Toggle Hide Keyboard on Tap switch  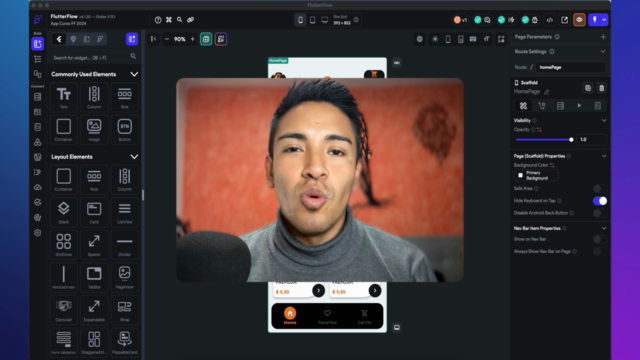click(x=600, y=201)
